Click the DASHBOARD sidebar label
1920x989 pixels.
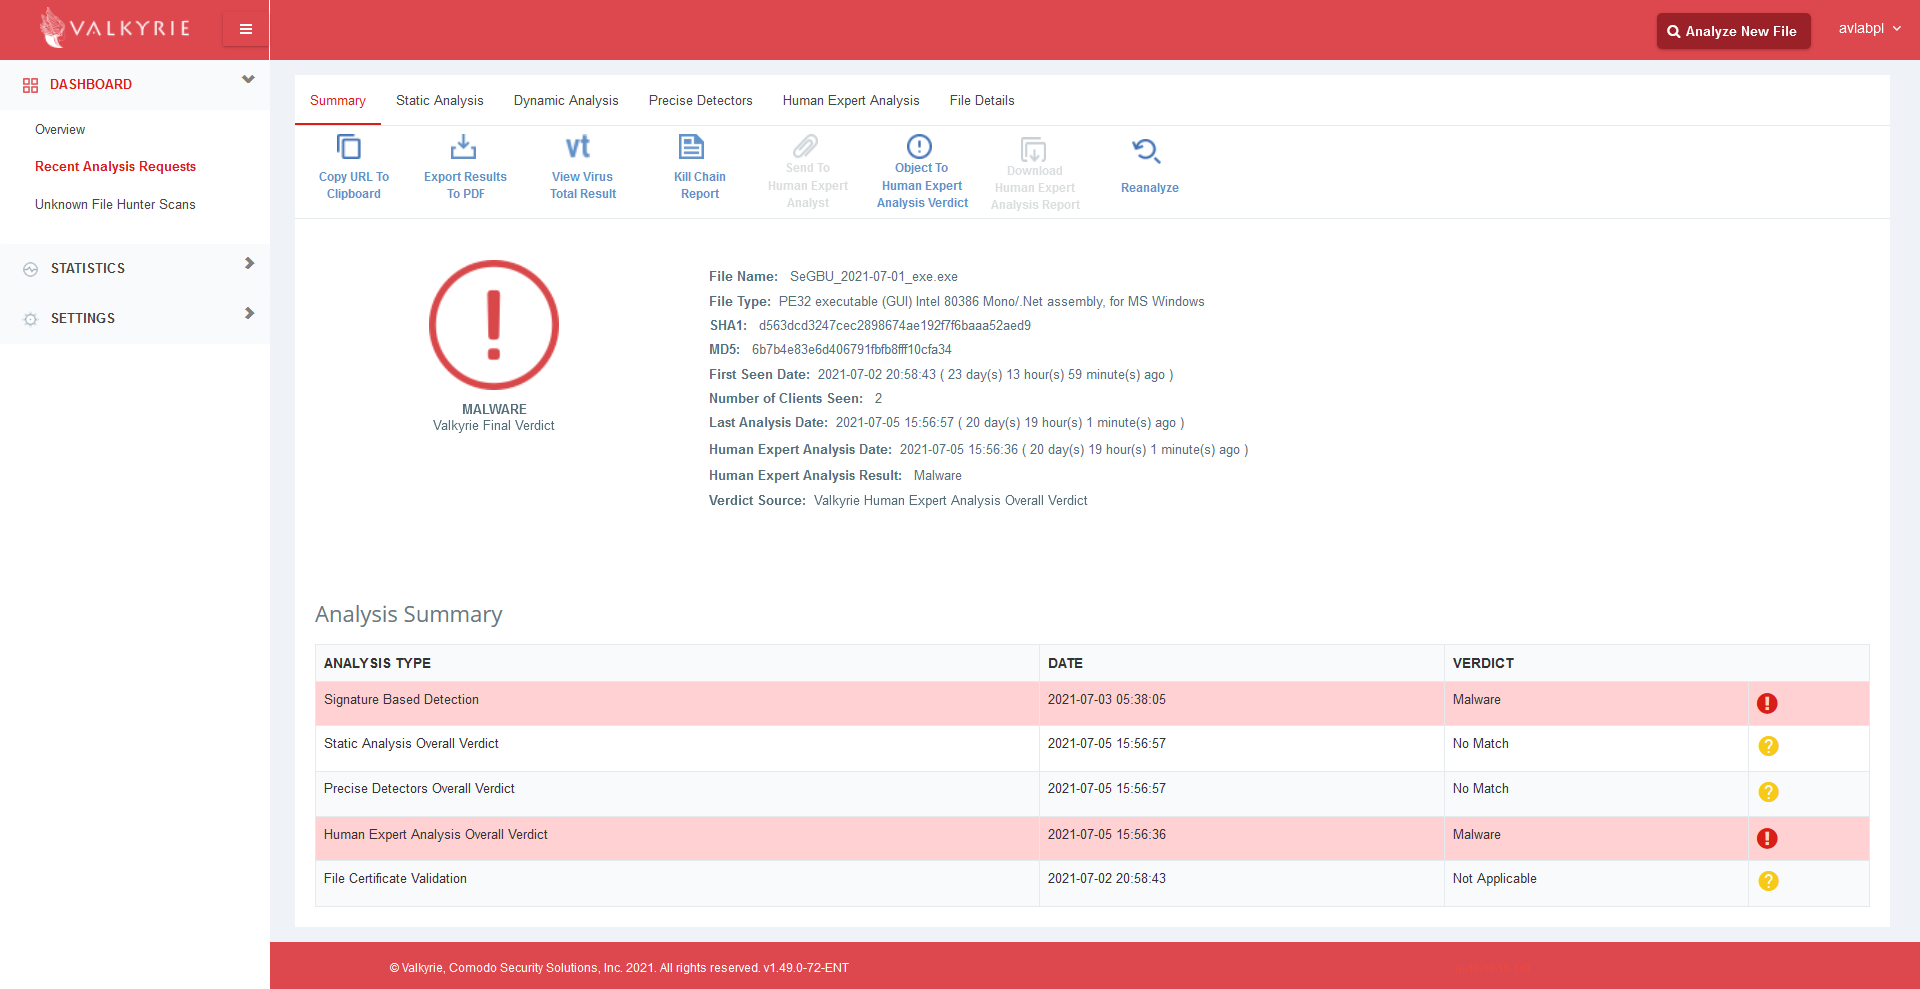coord(90,84)
